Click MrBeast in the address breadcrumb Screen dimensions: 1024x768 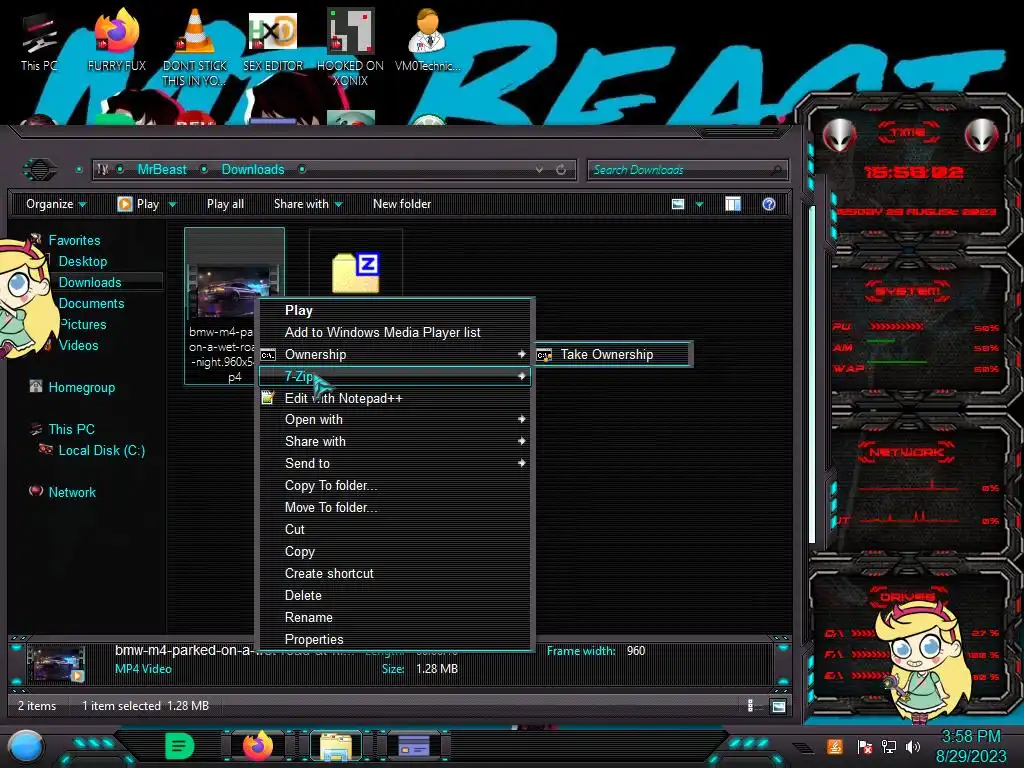[x=162, y=169]
